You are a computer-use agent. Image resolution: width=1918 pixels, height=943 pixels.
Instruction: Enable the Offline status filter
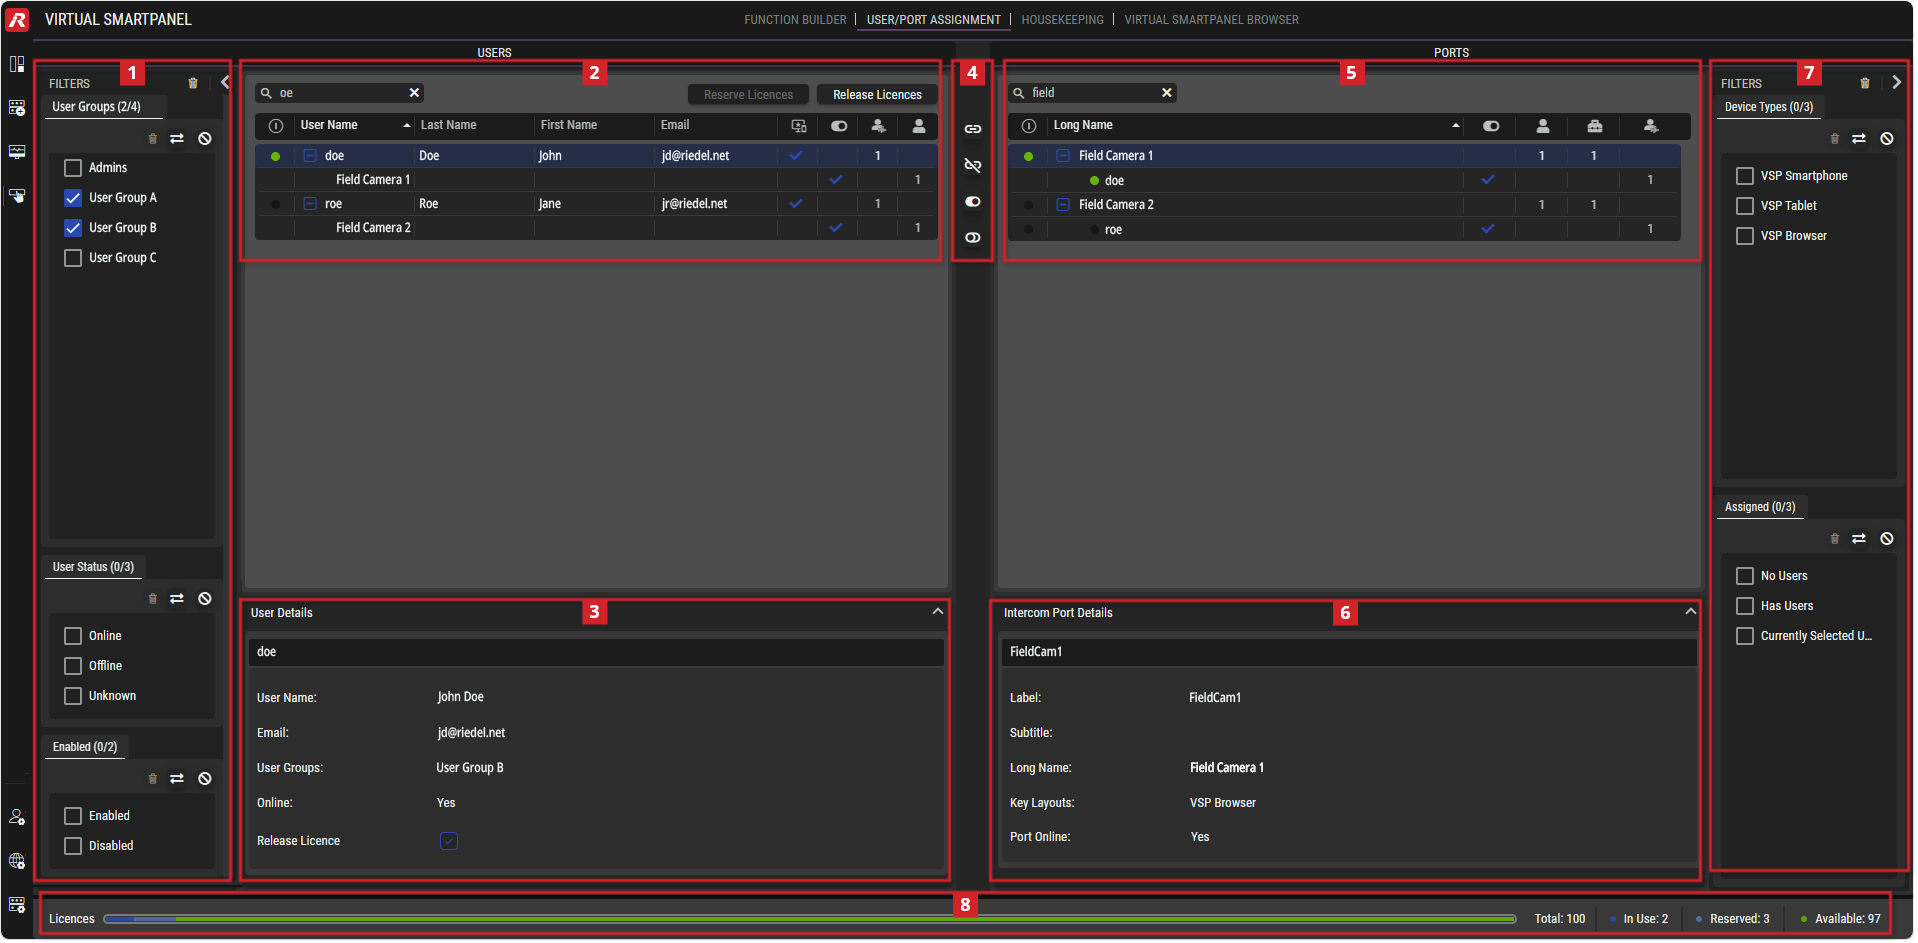pos(73,666)
